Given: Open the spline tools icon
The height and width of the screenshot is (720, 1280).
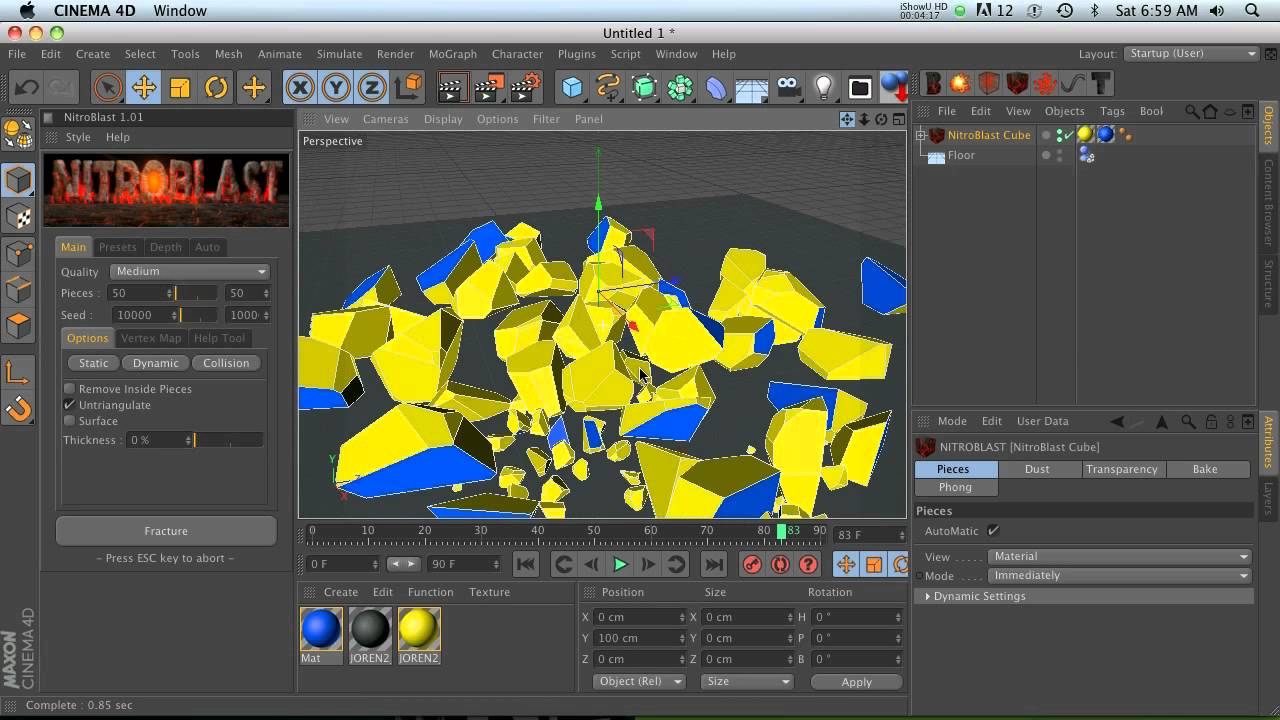Looking at the screenshot, I should point(608,88).
